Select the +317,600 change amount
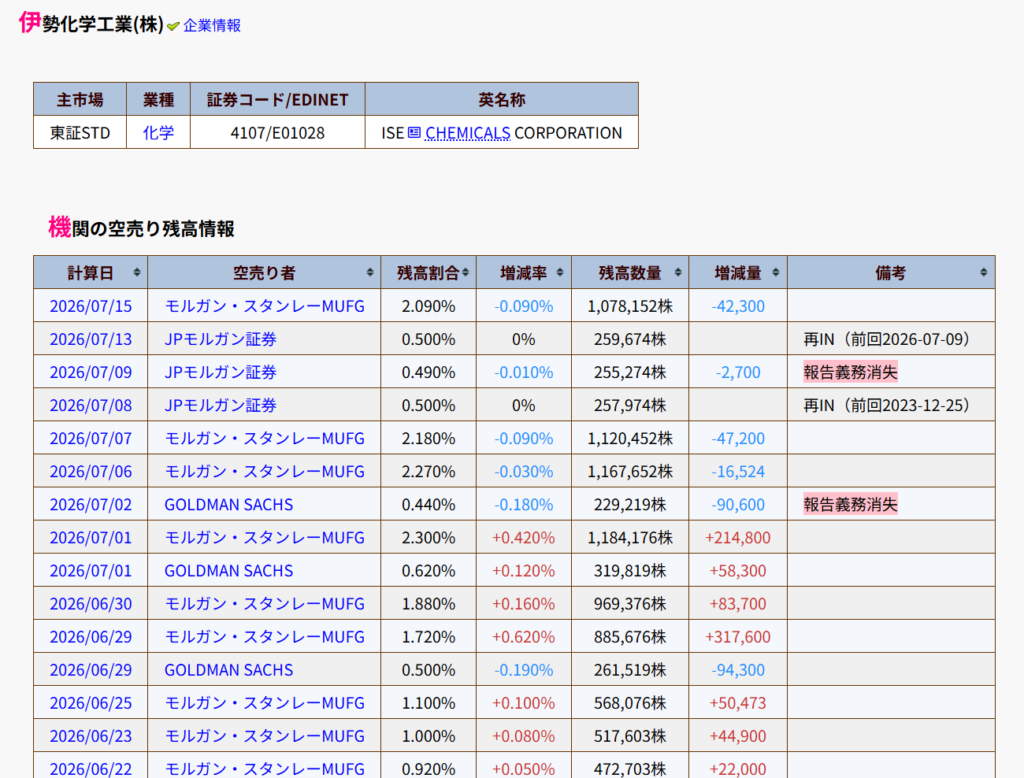The height and width of the screenshot is (778, 1024). pyautogui.click(x=738, y=637)
